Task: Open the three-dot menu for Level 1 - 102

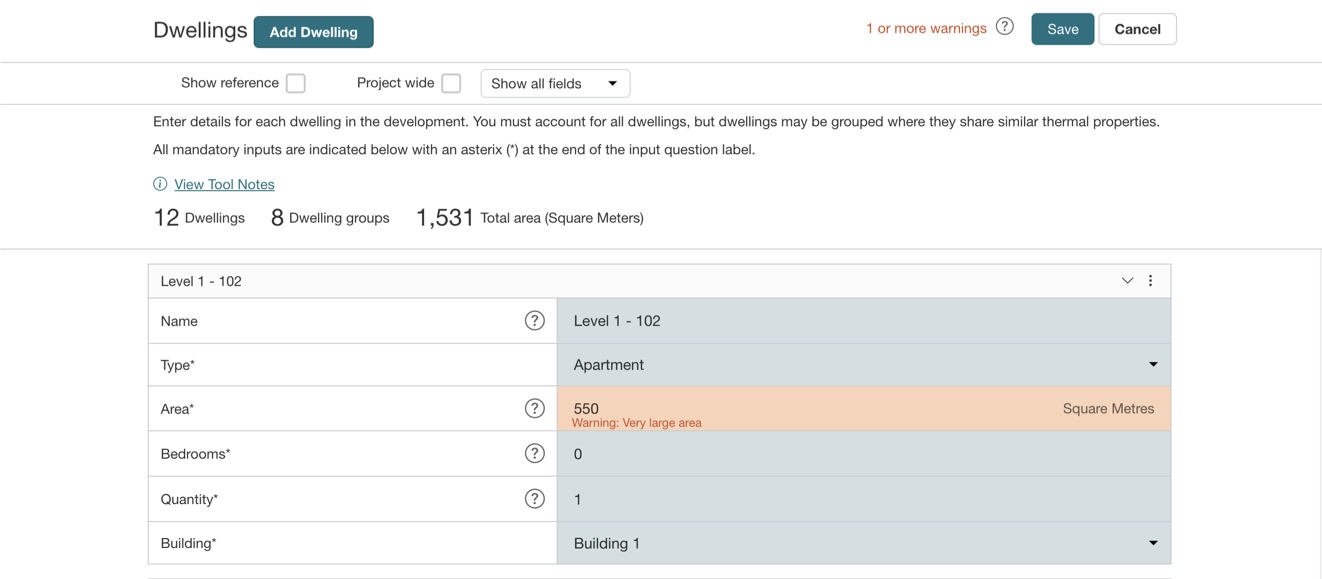Action: (1151, 281)
